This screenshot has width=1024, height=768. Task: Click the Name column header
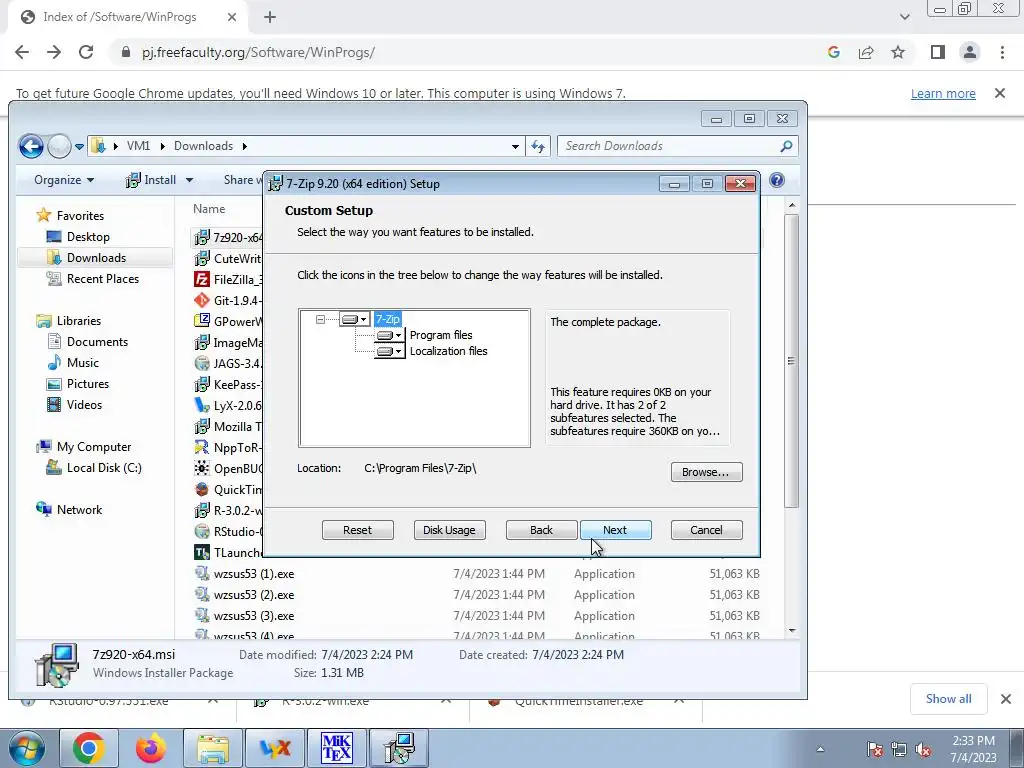(209, 209)
